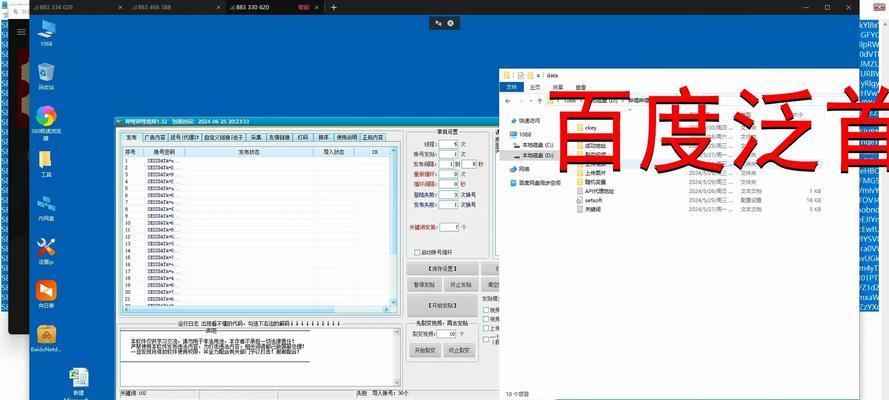Launch the BaiduNetdisk desktop icon
This screenshot has height=400, width=889.
[46, 338]
